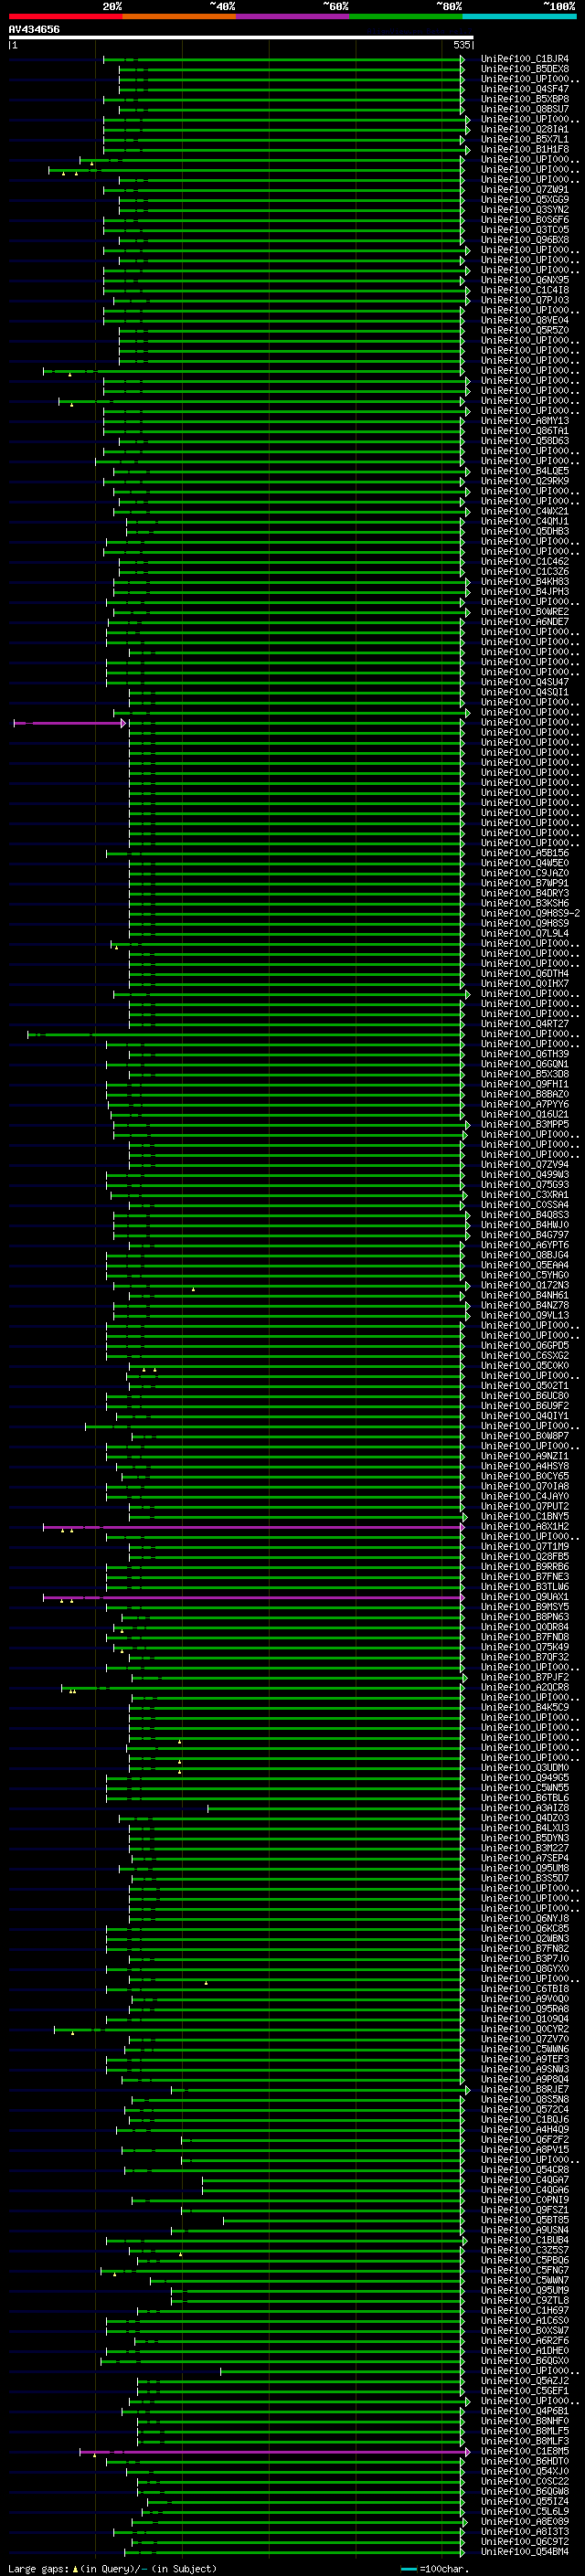Select the UniRef100_Q5AZJ2 label

pos(525,2381)
